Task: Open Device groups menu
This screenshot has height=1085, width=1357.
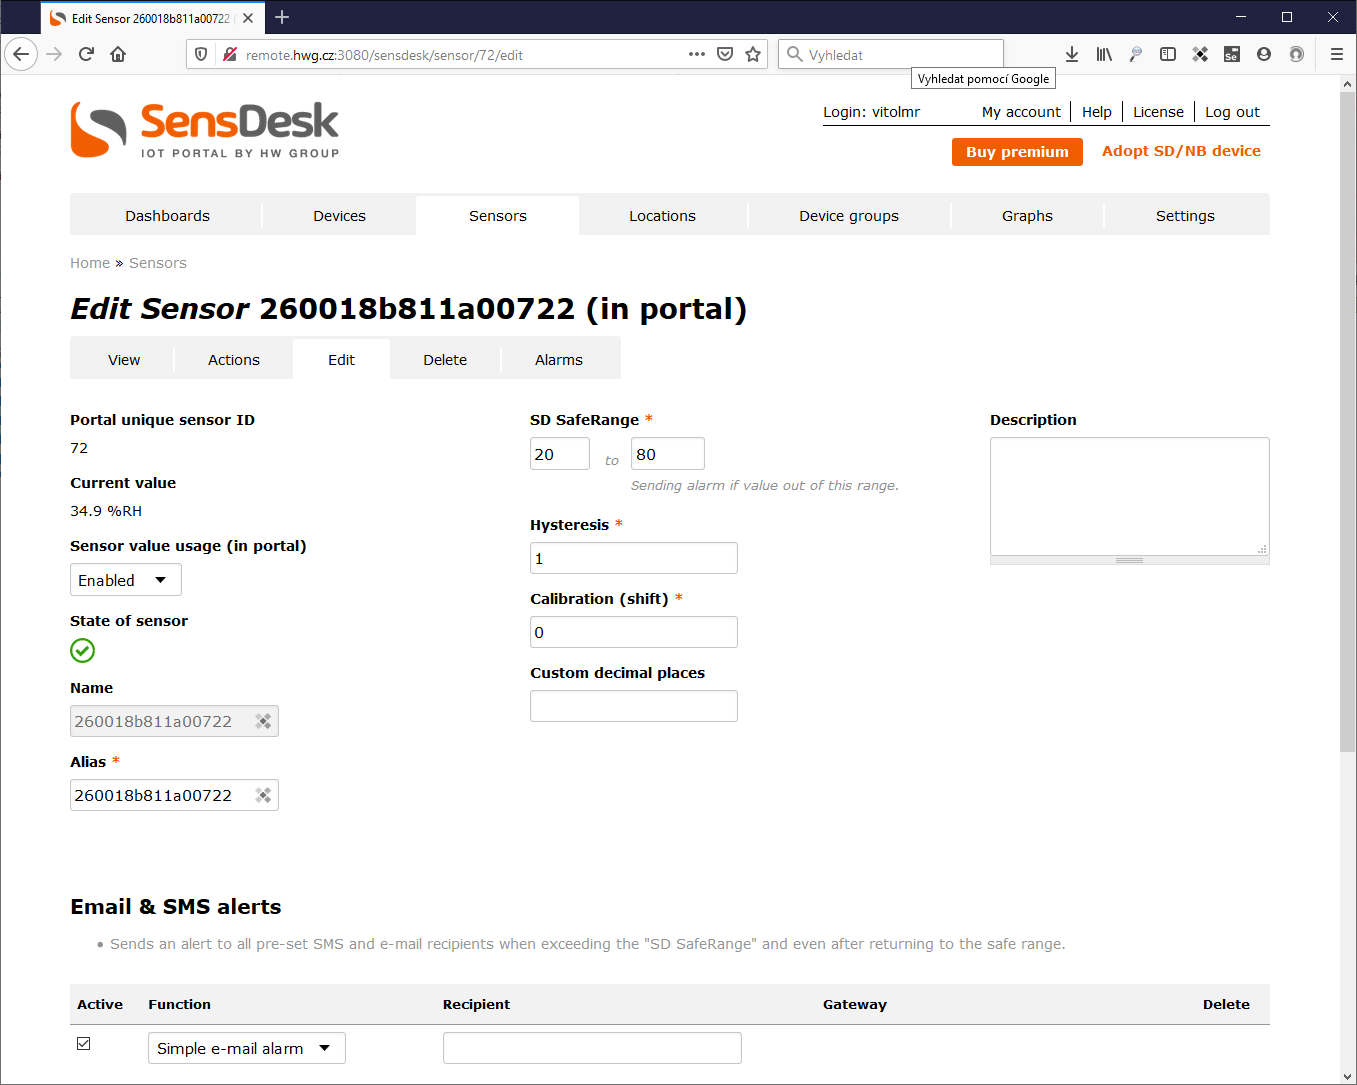Action: 849,216
